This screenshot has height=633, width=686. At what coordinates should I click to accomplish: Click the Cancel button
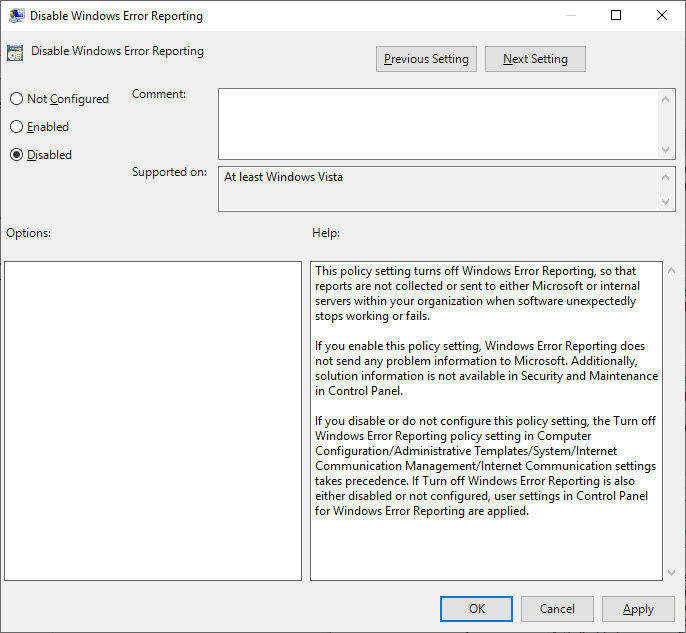(x=557, y=609)
